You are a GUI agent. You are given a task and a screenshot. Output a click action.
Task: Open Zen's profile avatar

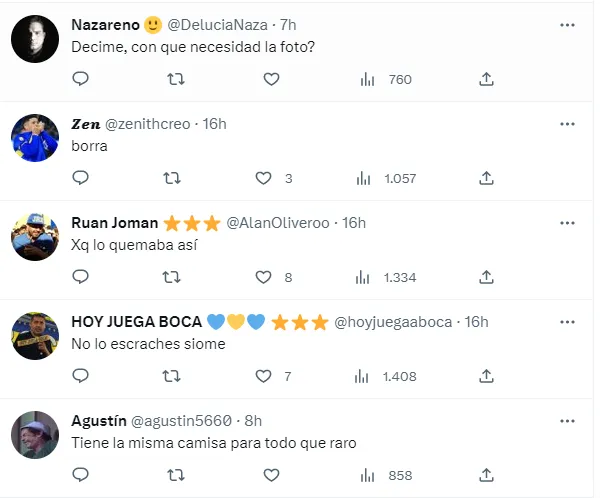click(32, 138)
